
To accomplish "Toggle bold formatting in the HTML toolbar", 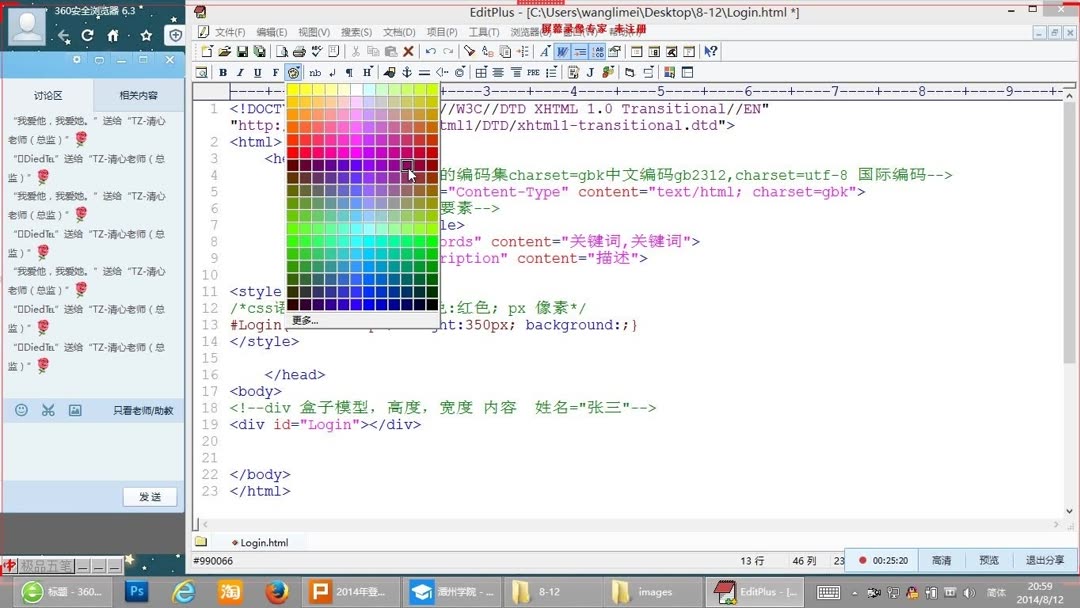I will (x=222, y=71).
